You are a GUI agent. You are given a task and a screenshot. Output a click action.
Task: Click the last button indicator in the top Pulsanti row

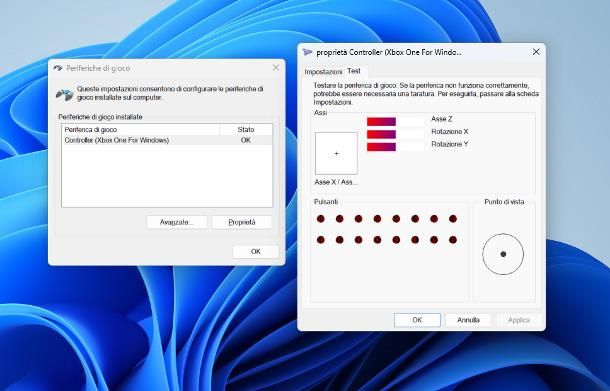click(453, 219)
